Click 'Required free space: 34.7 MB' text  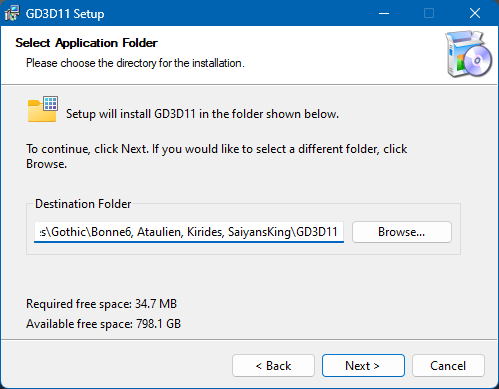(101, 304)
